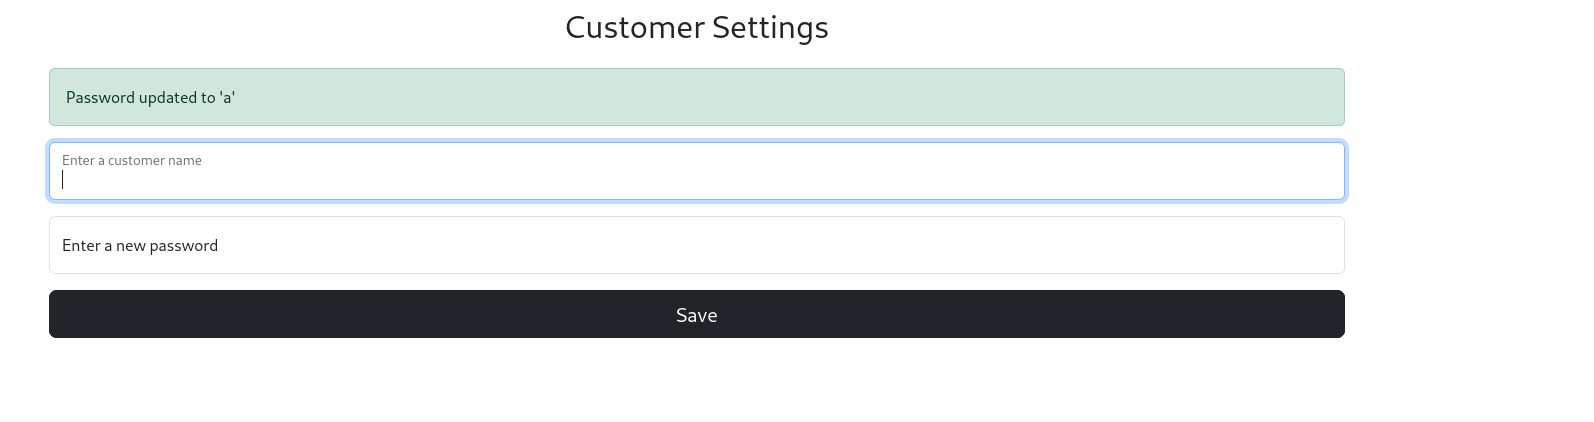Focus the customer name input field
Viewport: 1594px width, 422px height.
[696, 171]
